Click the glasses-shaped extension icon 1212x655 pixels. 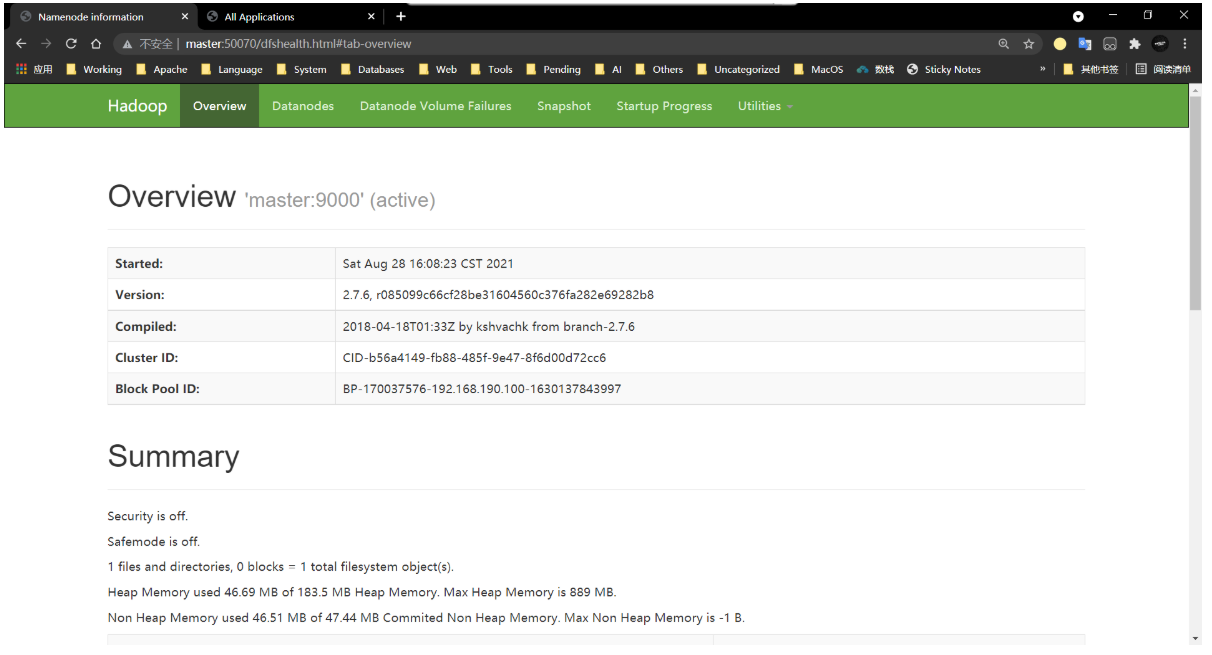[x=1110, y=44]
